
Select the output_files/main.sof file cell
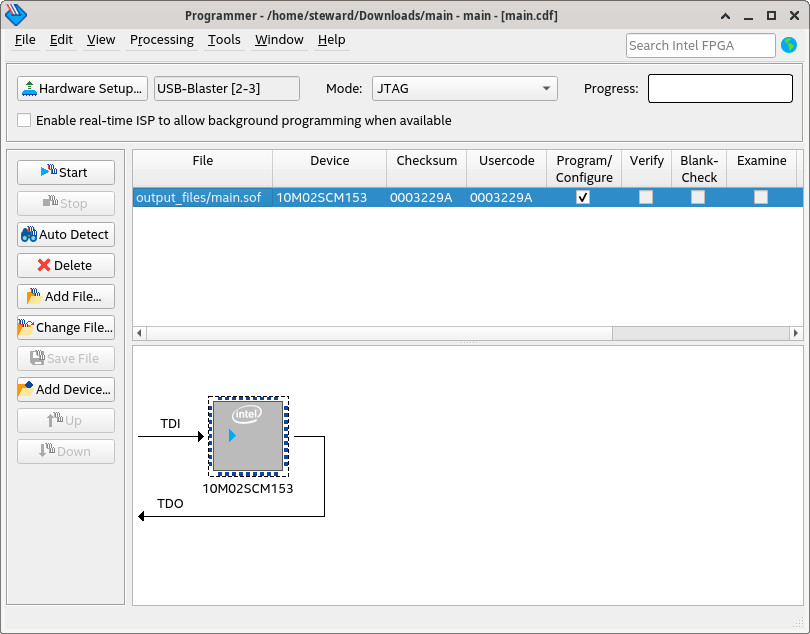pyautogui.click(x=202, y=197)
